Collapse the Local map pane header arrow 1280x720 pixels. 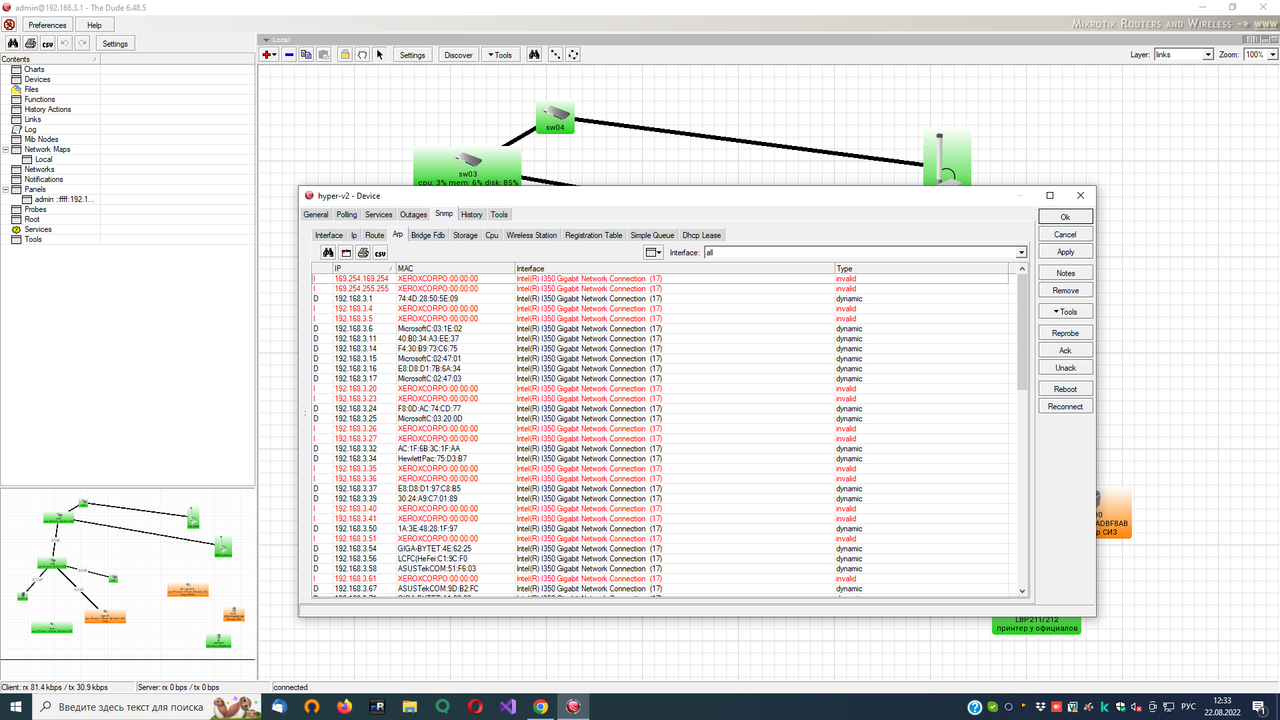tap(265, 40)
